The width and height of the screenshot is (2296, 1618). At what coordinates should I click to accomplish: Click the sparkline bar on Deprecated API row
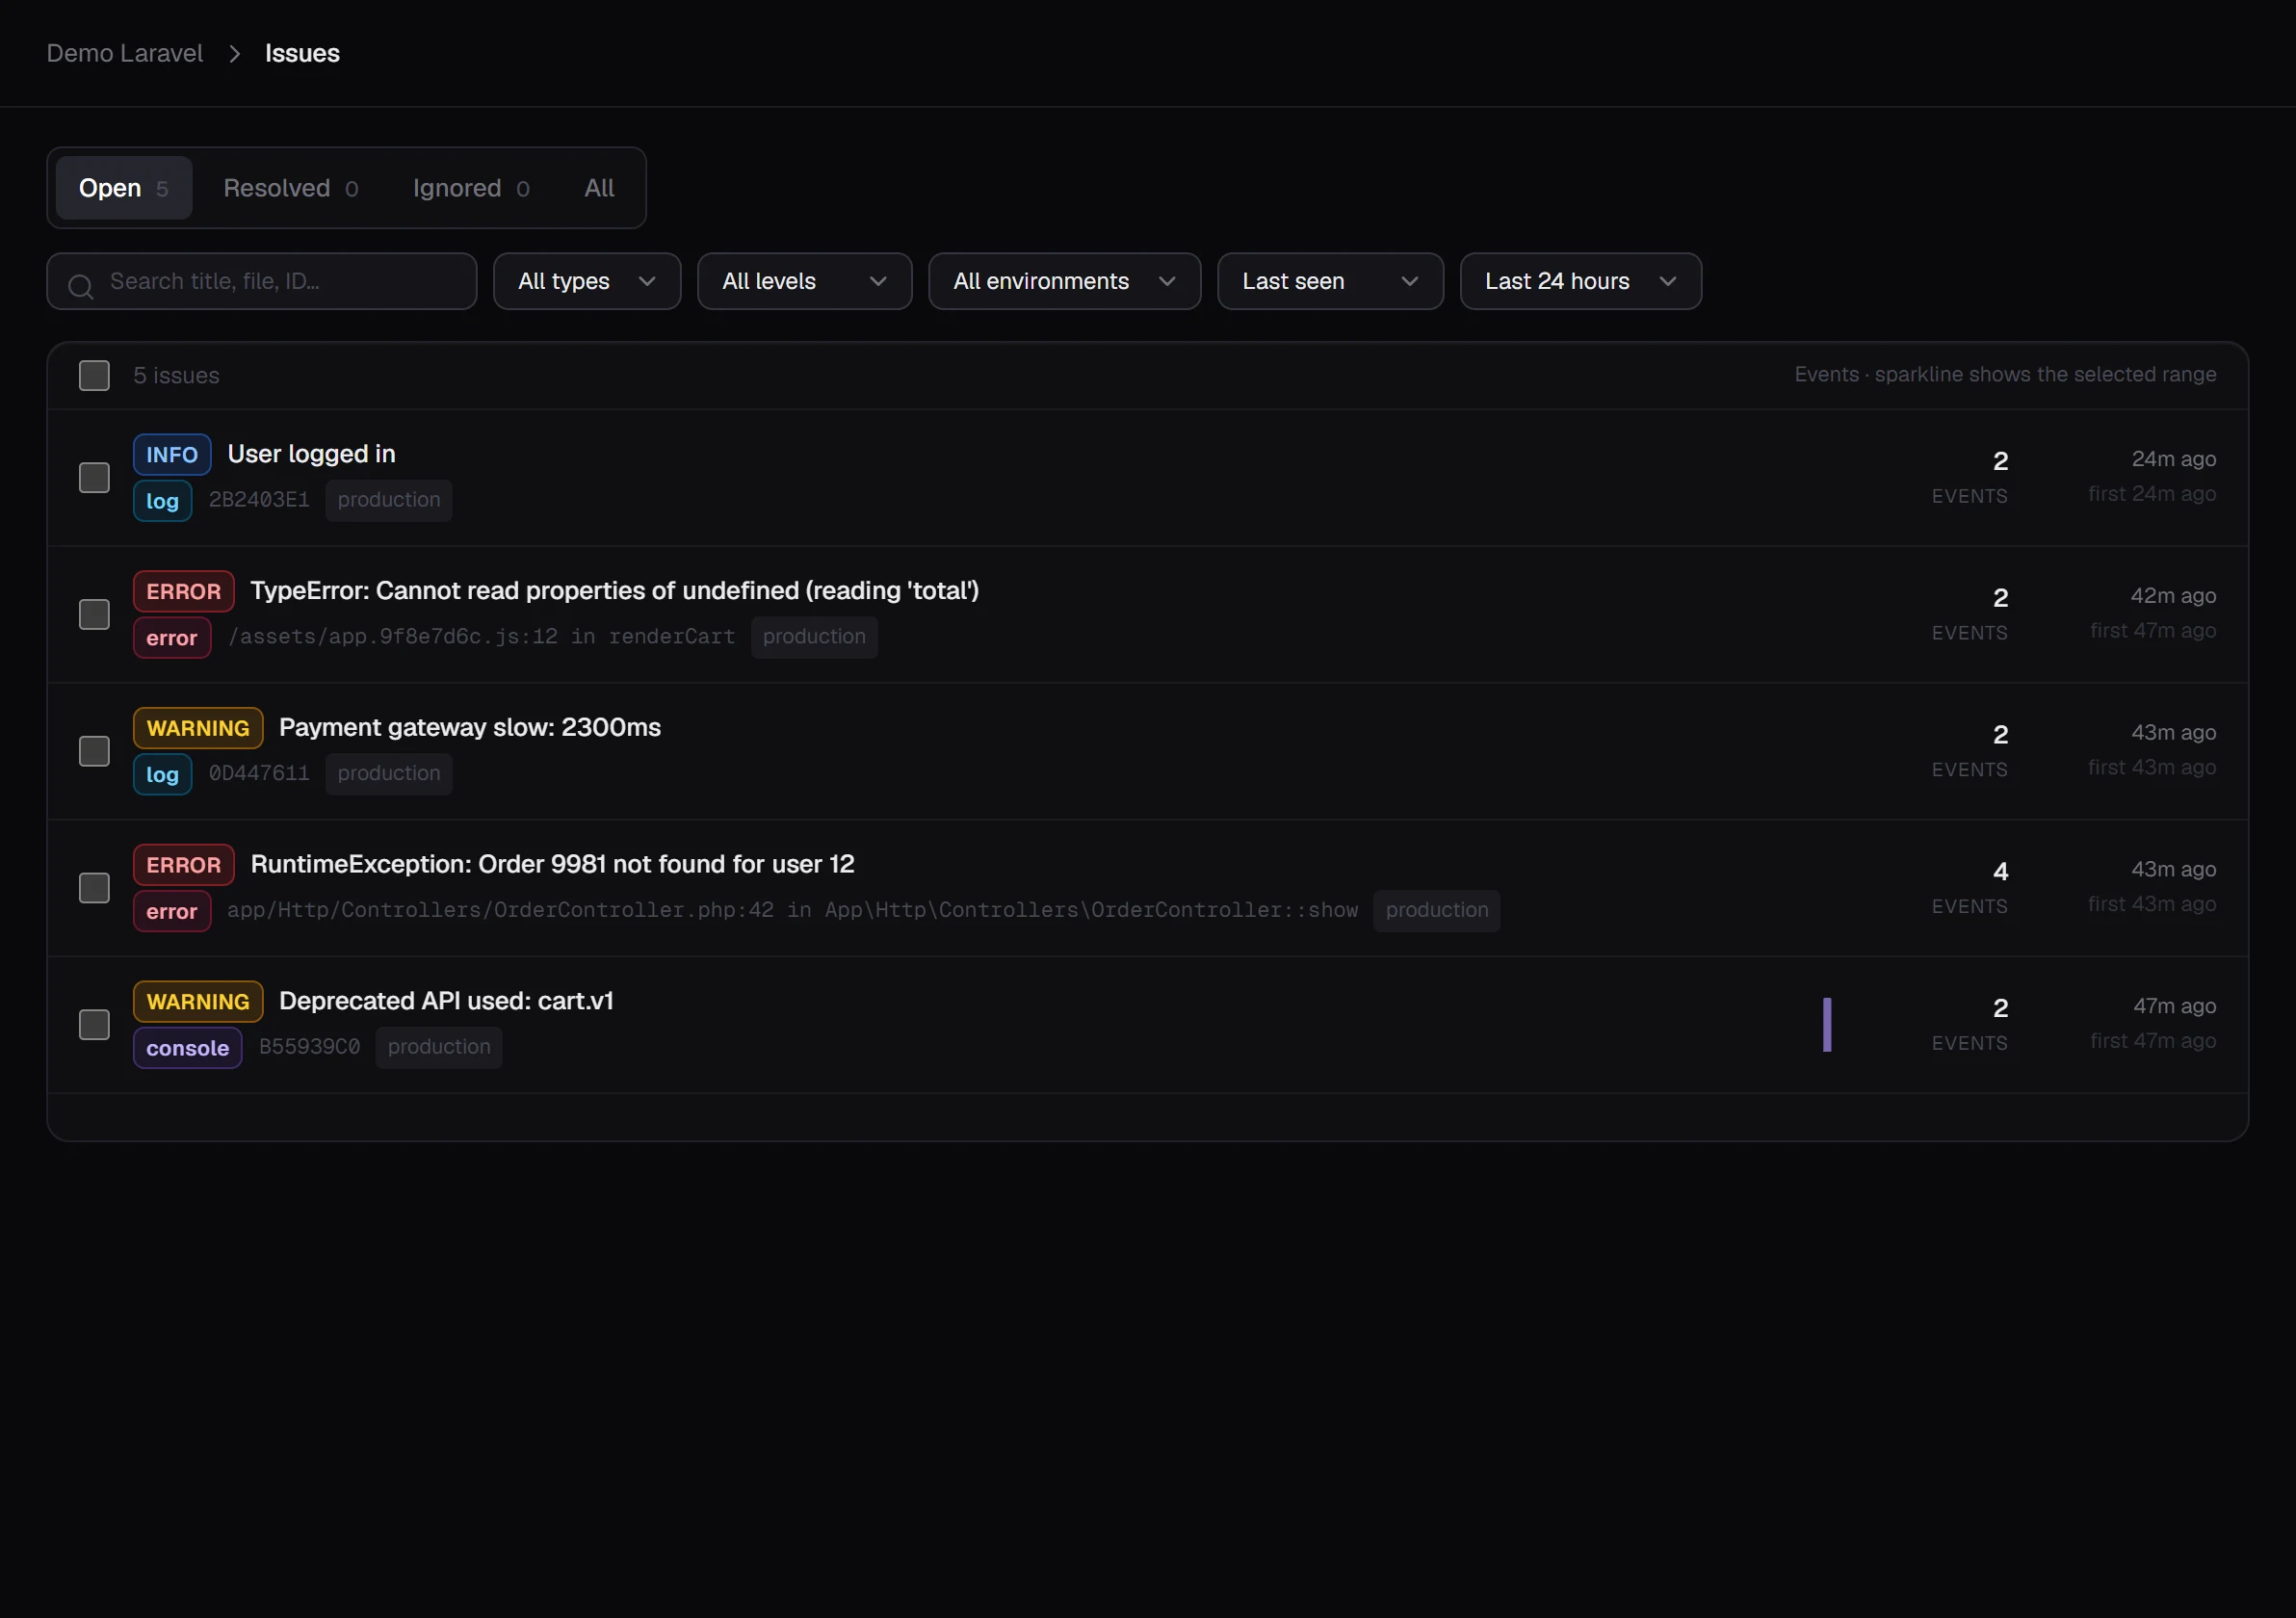[1827, 1025]
